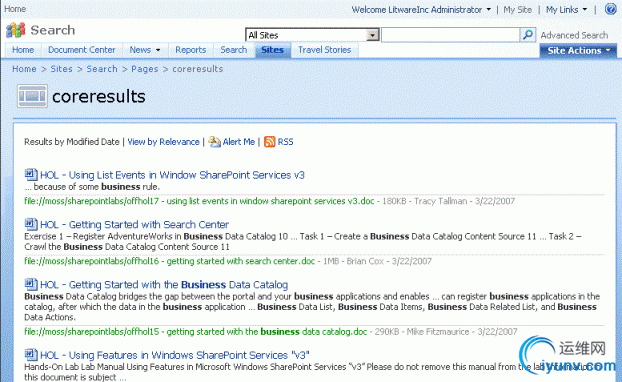Open the Advanced Search link
622x382 pixels.
pos(574,35)
